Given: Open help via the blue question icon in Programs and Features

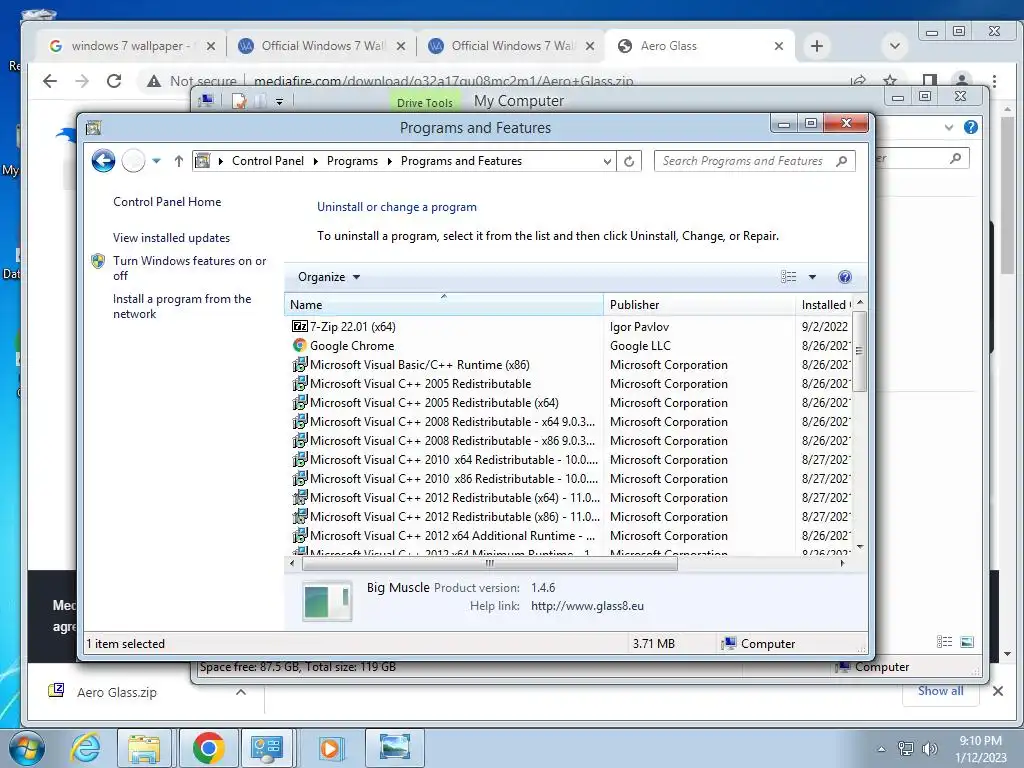Looking at the screenshot, I should pos(844,277).
